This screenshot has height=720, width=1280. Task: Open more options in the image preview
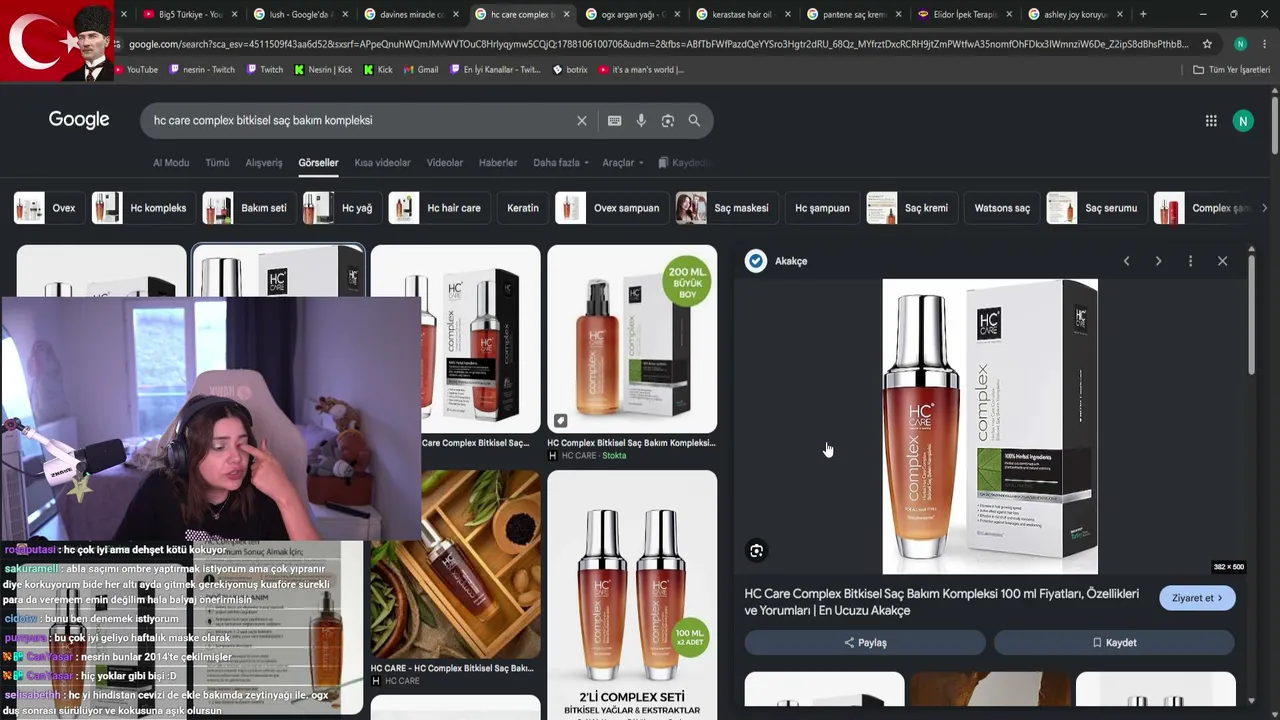coord(1190,261)
